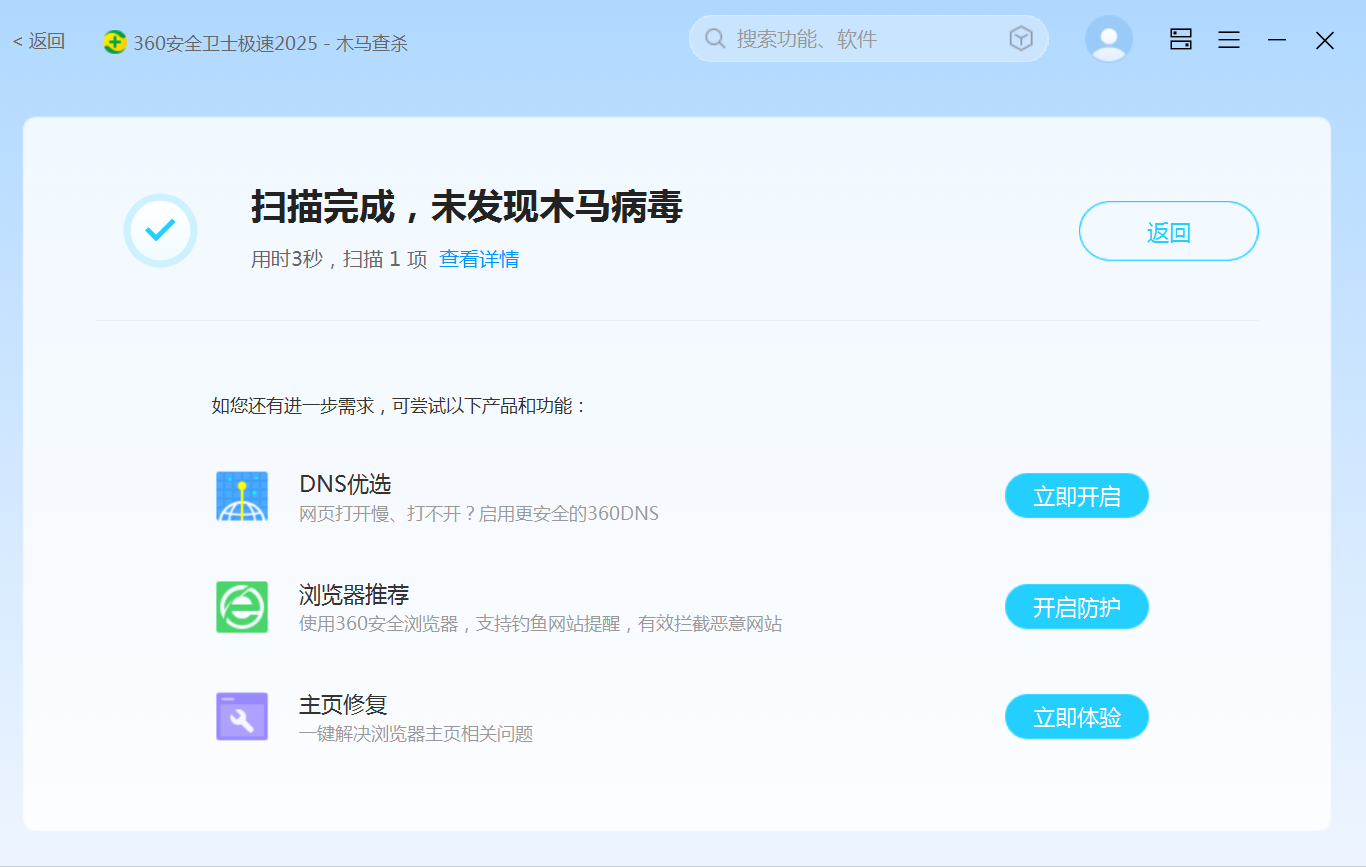Click the 360 logo icon in title bar
The image size is (1366, 867).
click(115, 42)
